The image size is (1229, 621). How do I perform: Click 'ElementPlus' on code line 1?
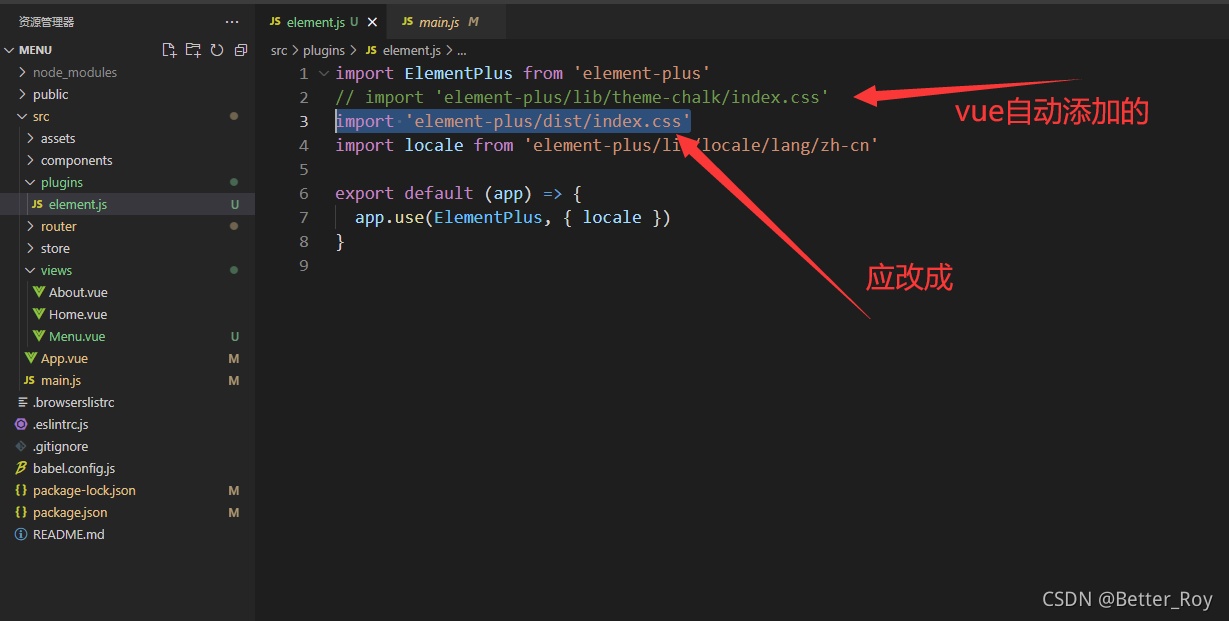click(458, 73)
